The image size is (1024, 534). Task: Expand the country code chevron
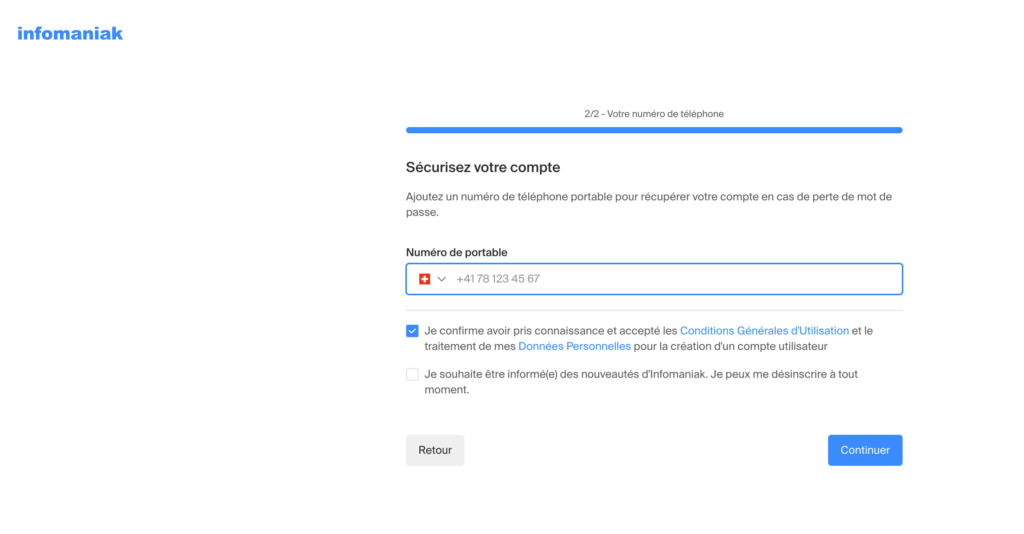click(x=441, y=279)
